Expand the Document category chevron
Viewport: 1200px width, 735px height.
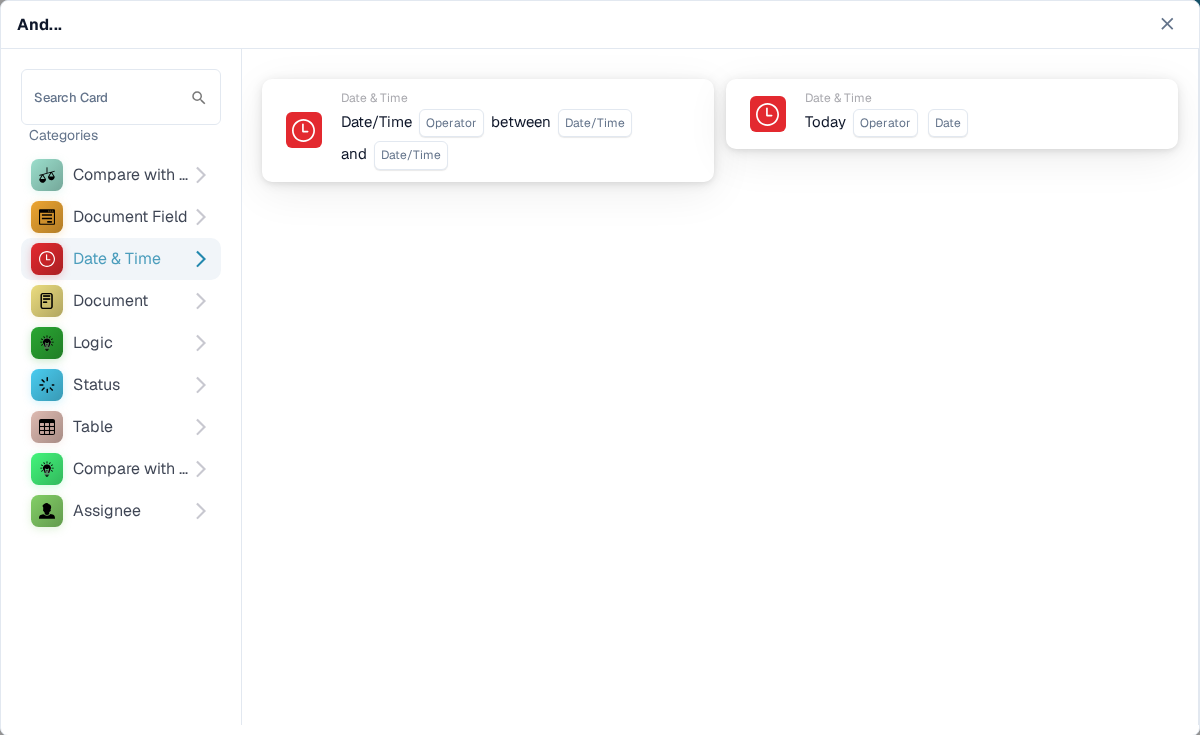(200, 301)
